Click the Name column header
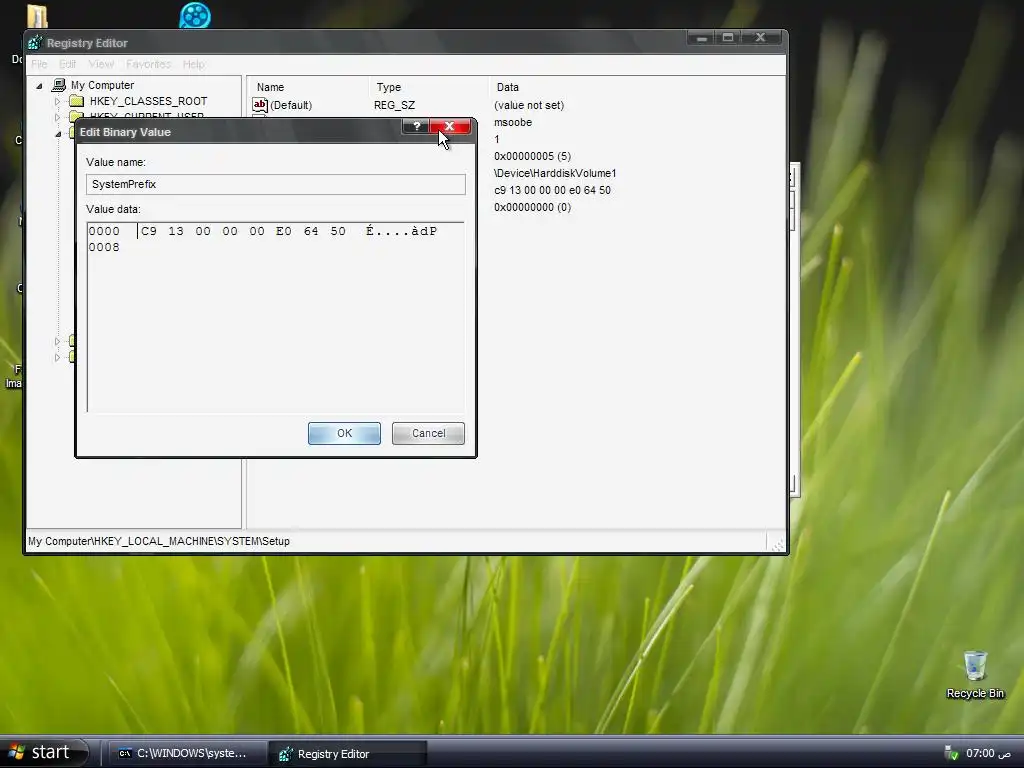Viewport: 1024px width, 768px height. pyautogui.click(x=270, y=87)
